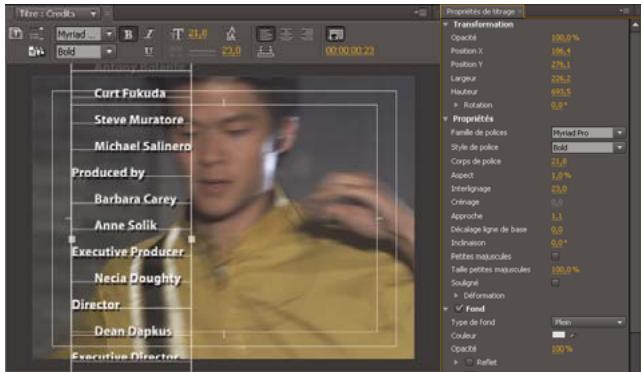The width and height of the screenshot is (642, 373).
Task: Click the kerning icon beside the slider line
Action: (176, 51)
